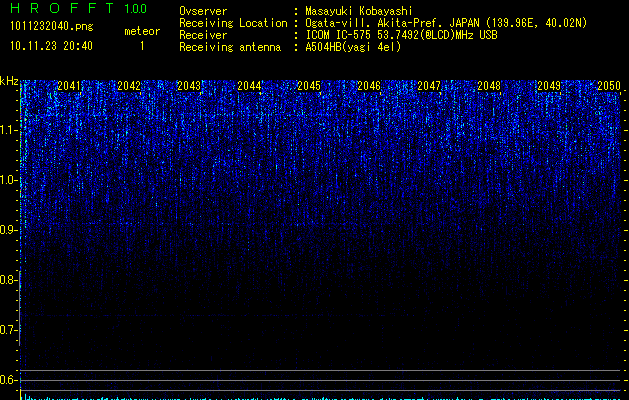Click the 2043 time marker
This screenshot has height=400, width=629.
coord(189,86)
